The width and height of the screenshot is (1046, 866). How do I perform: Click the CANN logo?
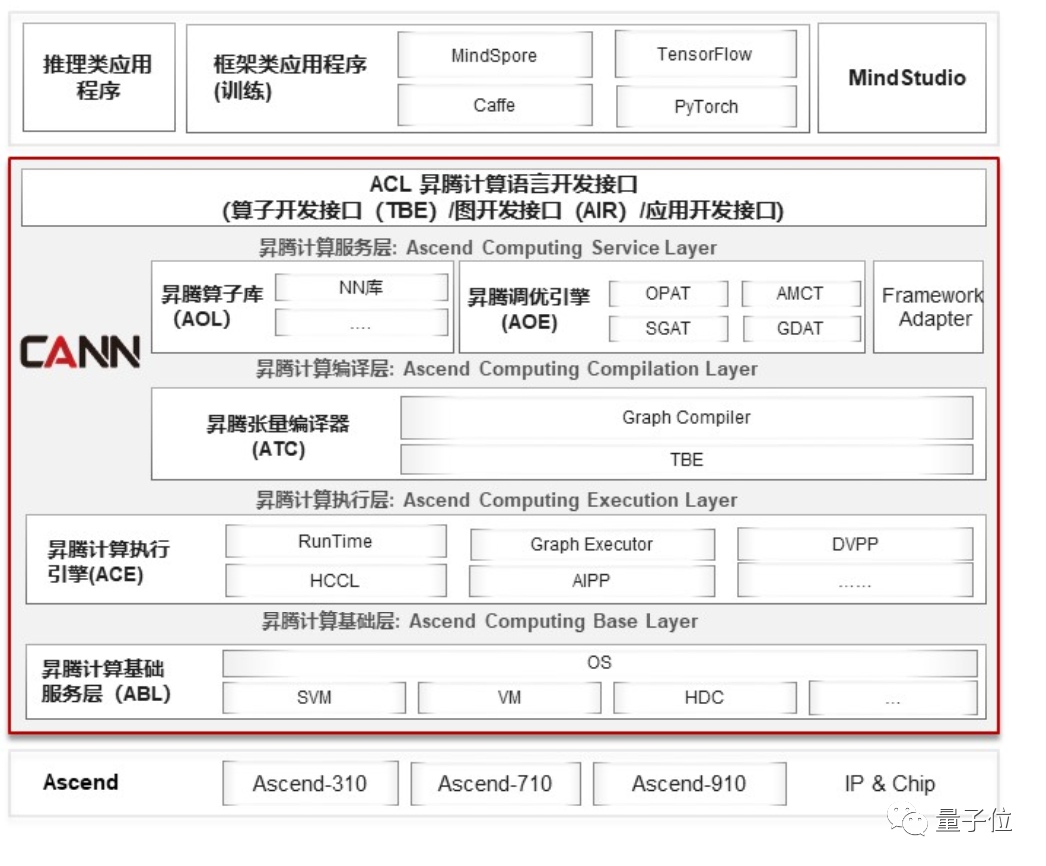tap(80, 350)
